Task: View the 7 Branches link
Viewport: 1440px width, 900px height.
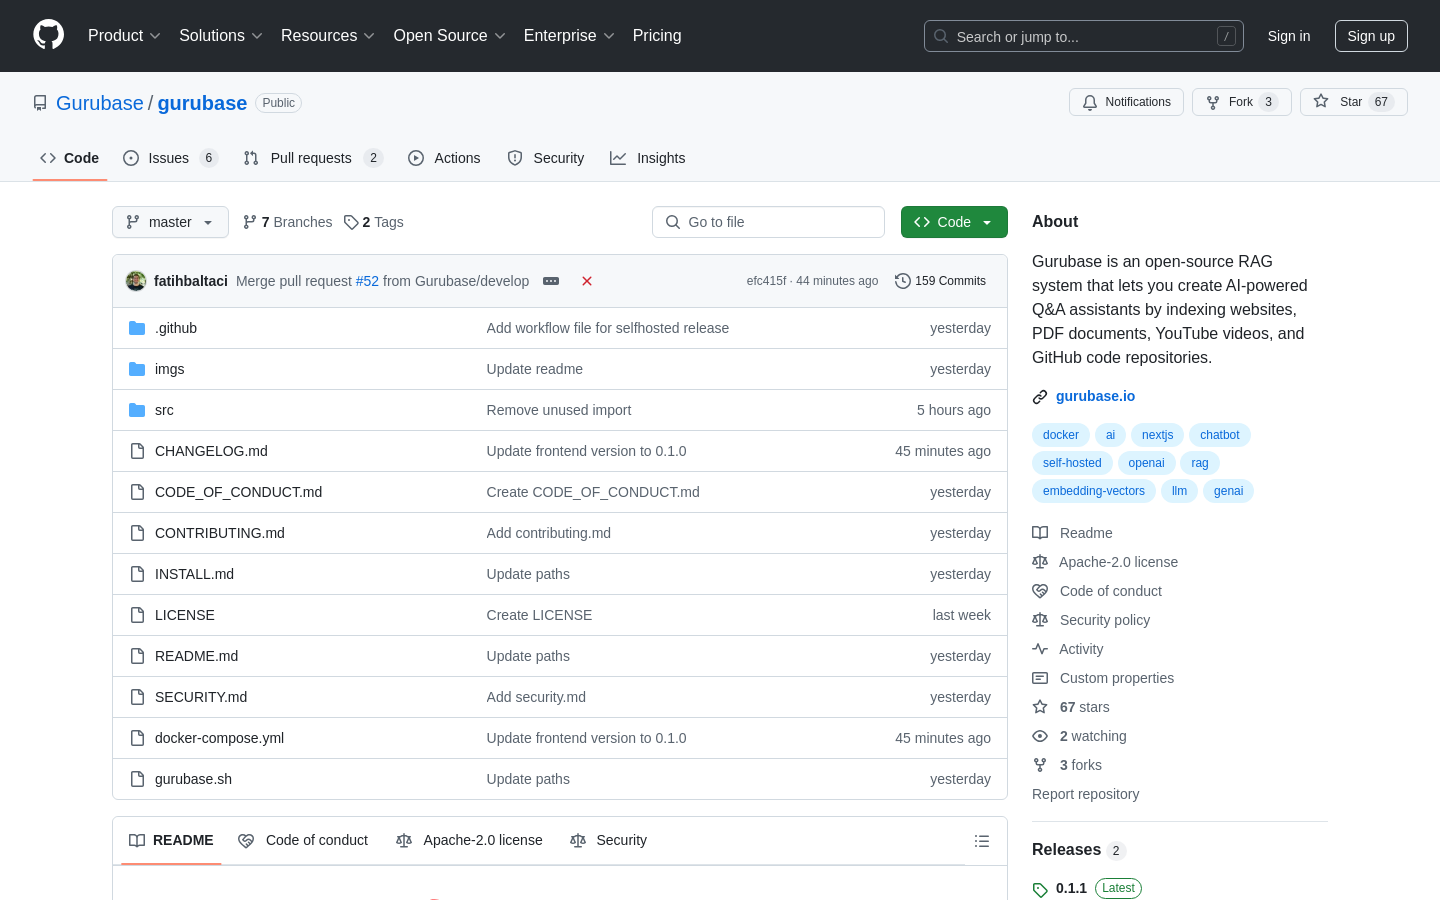Action: 287,222
